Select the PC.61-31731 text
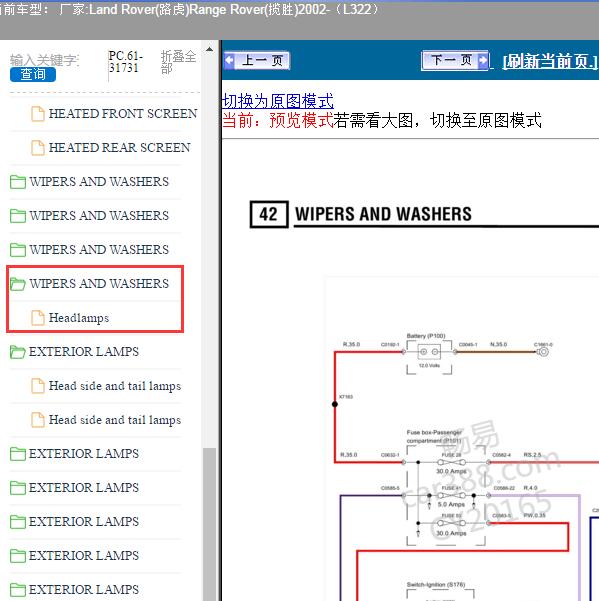 point(125,62)
